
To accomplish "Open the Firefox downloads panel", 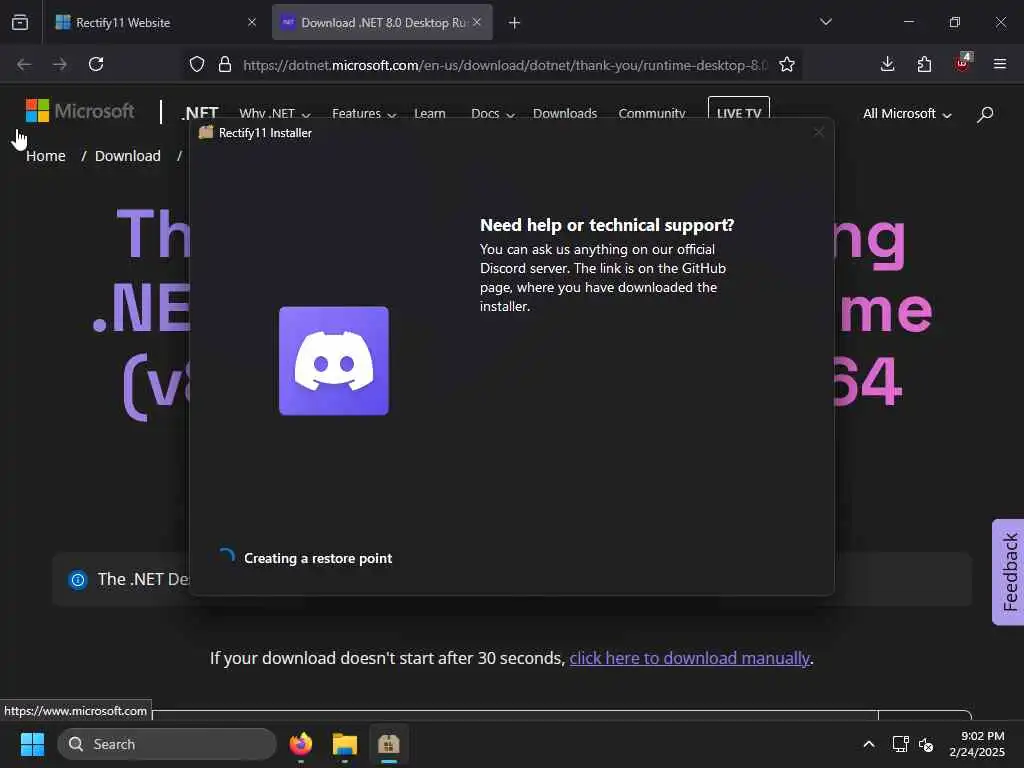I will pyautogui.click(x=888, y=64).
